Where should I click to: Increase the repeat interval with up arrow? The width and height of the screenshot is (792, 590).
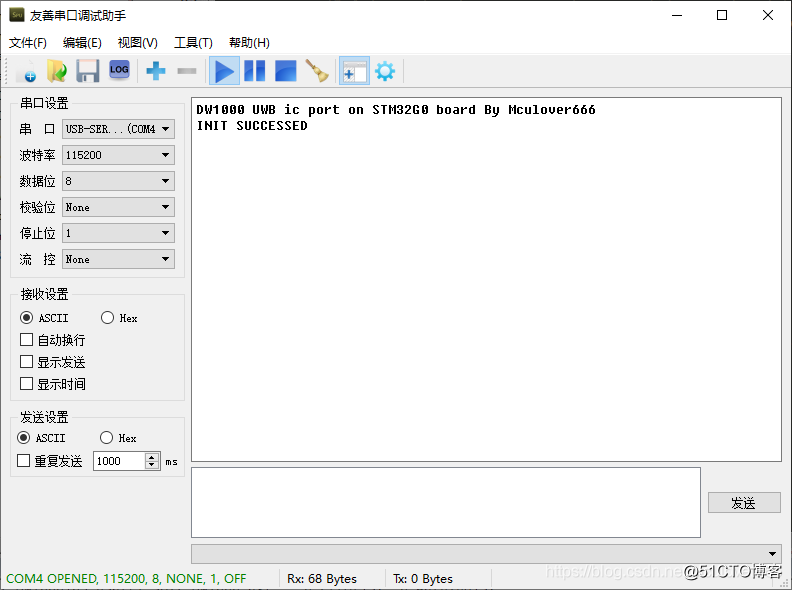click(152, 457)
